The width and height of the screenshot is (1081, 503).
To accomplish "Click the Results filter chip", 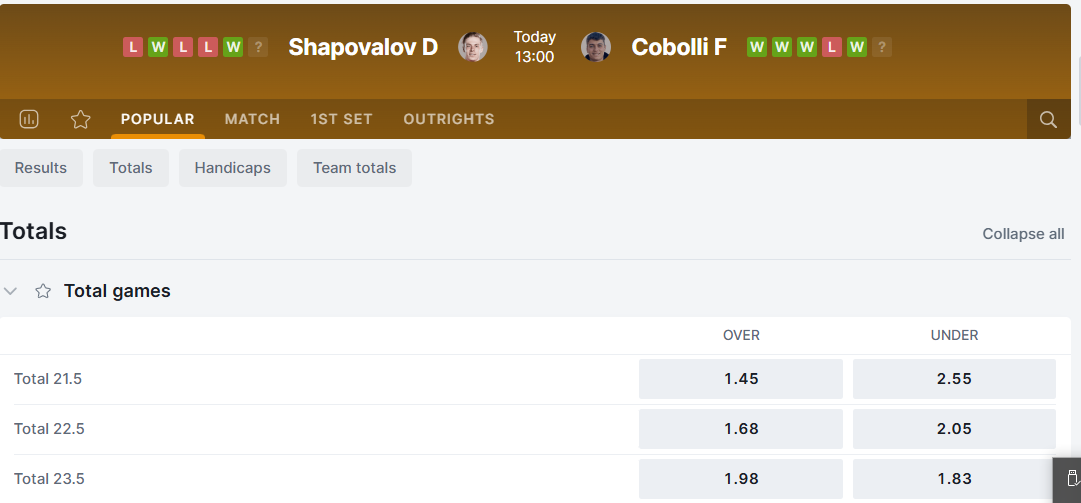I will (41, 168).
